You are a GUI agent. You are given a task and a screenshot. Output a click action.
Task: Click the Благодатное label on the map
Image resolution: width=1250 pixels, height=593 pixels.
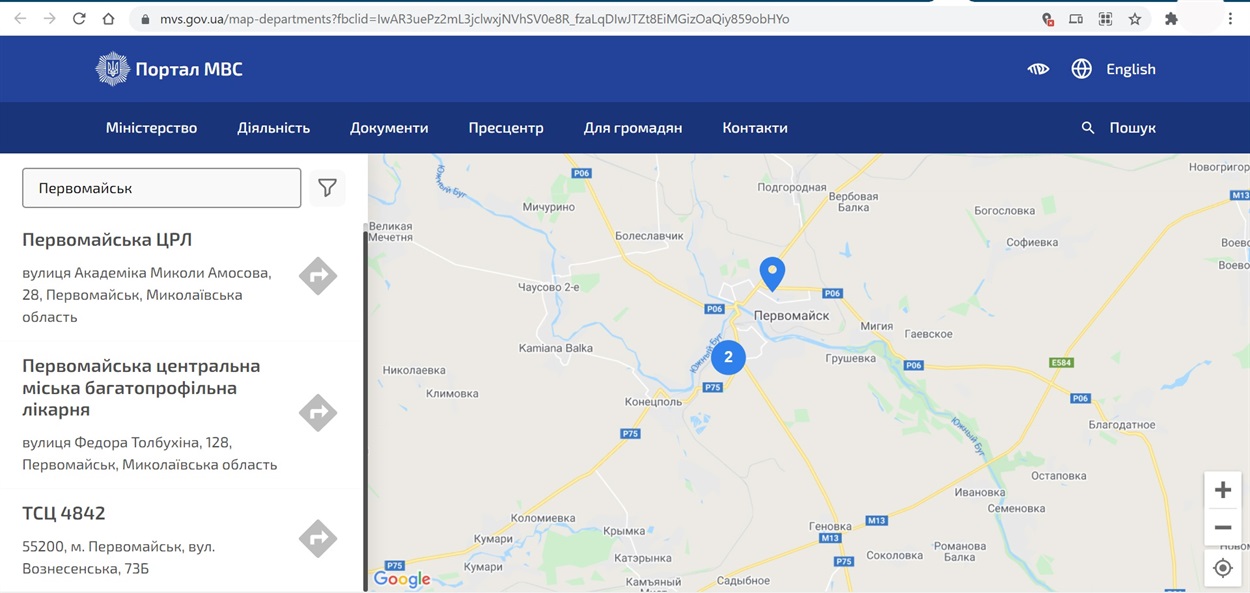pyautogui.click(x=1122, y=425)
